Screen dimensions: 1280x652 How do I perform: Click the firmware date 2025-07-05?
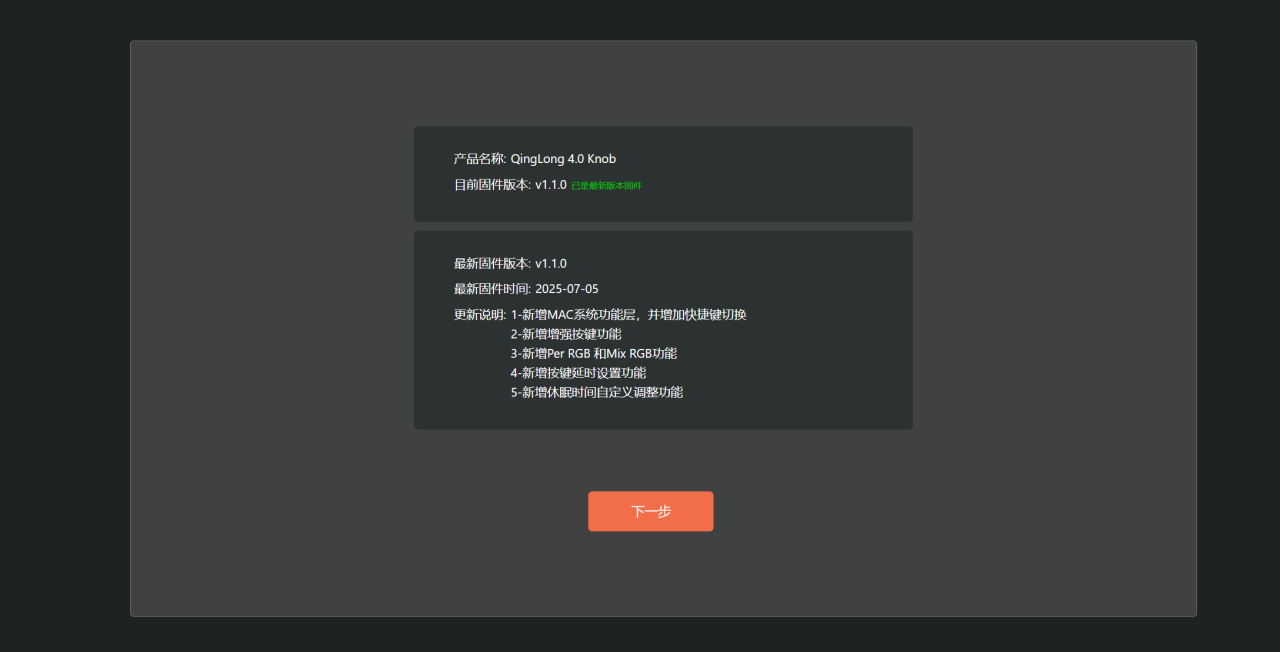567,289
